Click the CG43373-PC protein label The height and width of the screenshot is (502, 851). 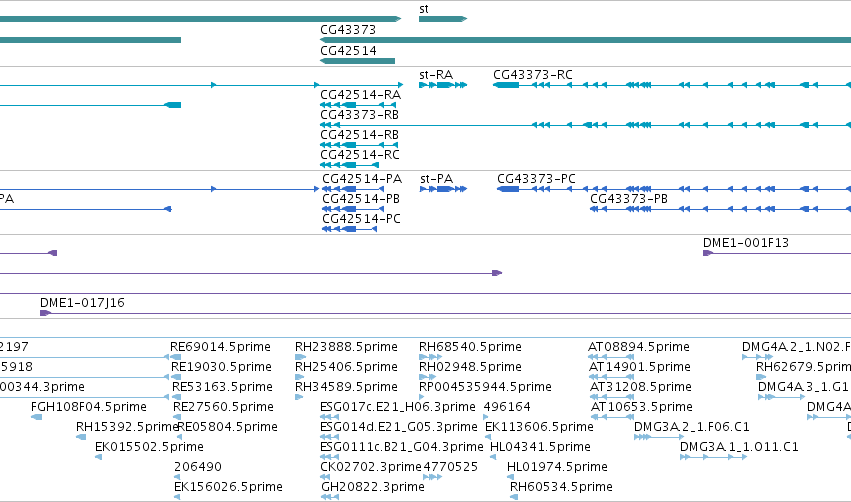(536, 179)
